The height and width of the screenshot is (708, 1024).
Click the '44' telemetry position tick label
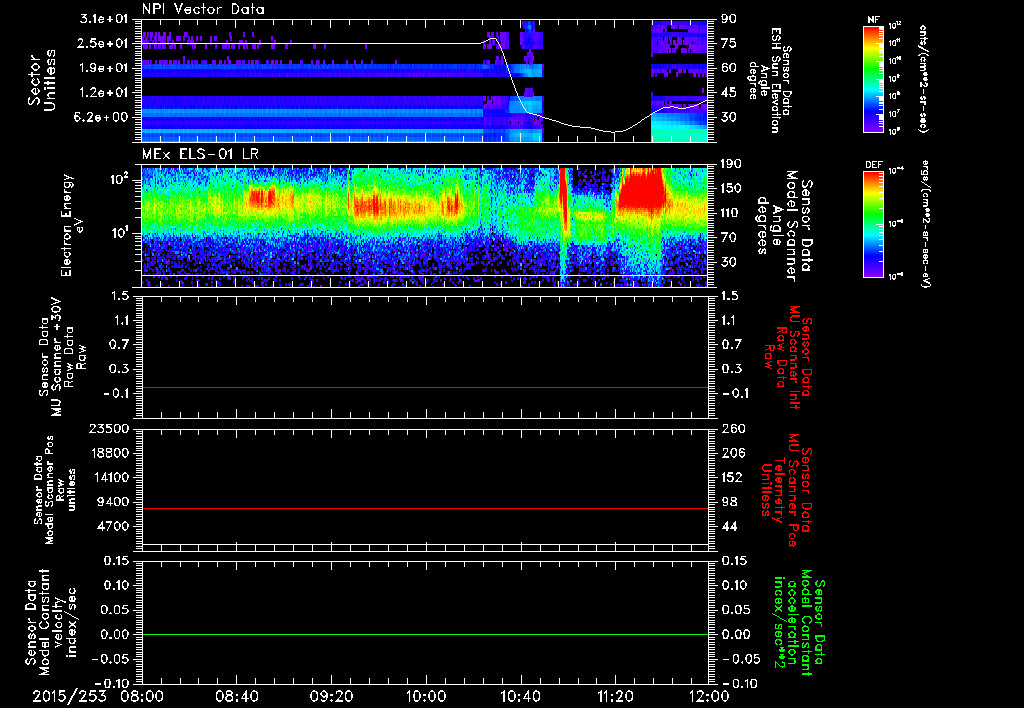coord(729,526)
